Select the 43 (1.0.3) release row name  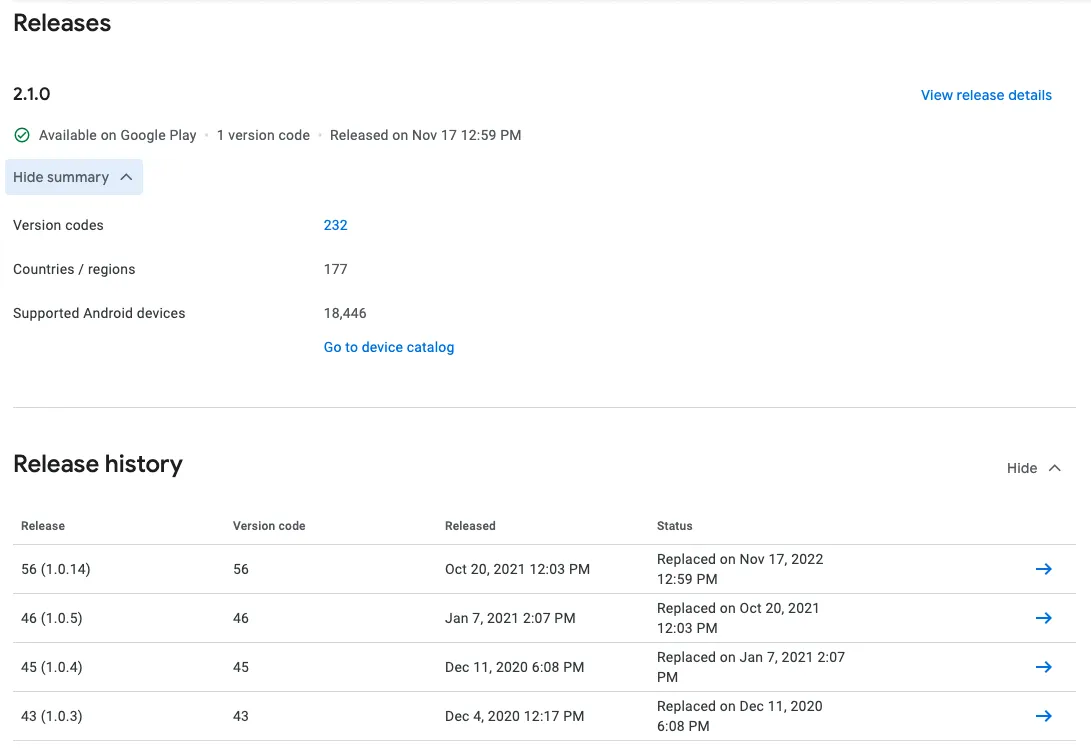pos(52,716)
